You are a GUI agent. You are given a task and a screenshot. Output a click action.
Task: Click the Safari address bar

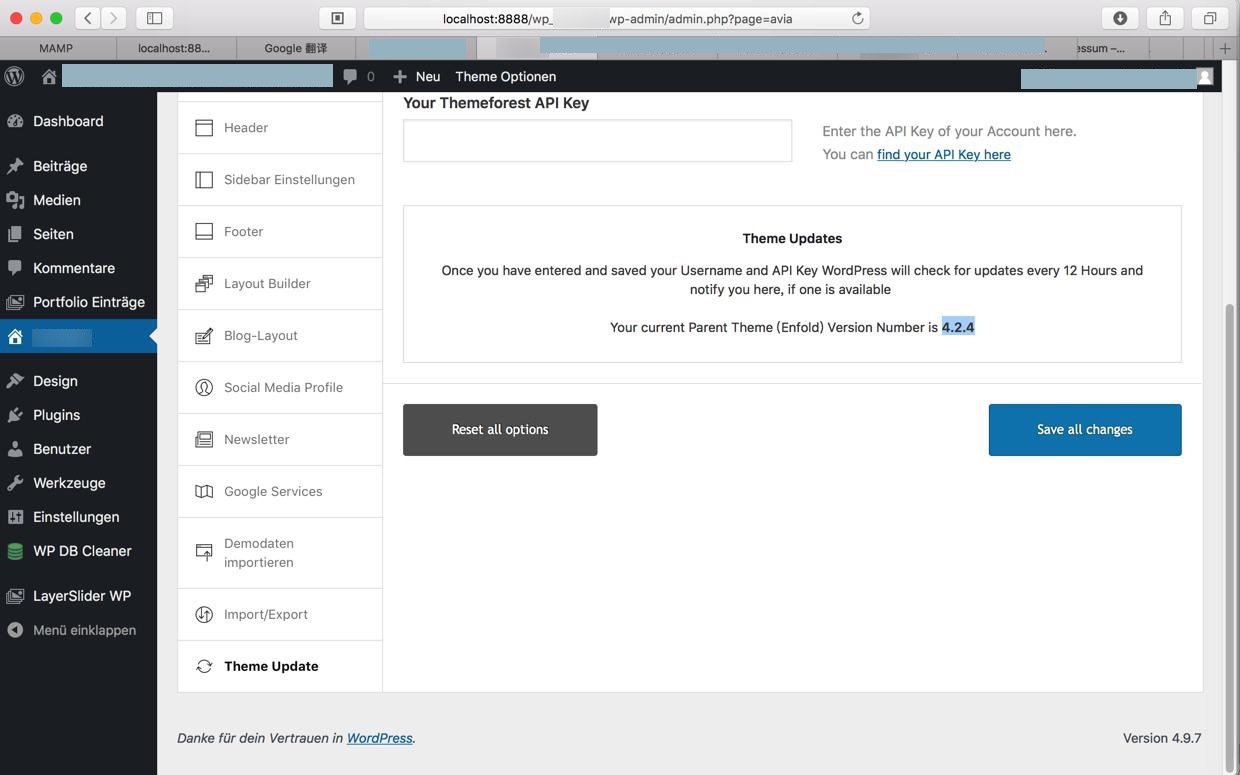pyautogui.click(x=617, y=18)
